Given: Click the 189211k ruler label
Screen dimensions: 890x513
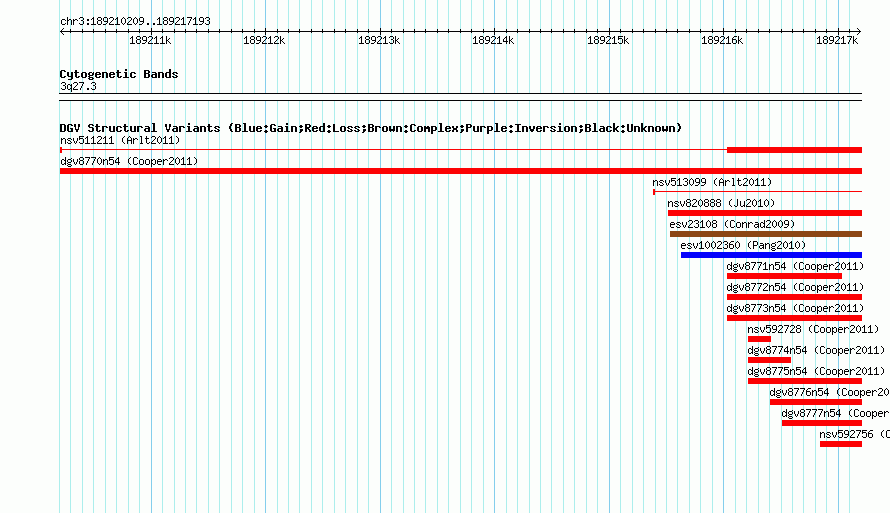Looking at the screenshot, I should (150, 40).
